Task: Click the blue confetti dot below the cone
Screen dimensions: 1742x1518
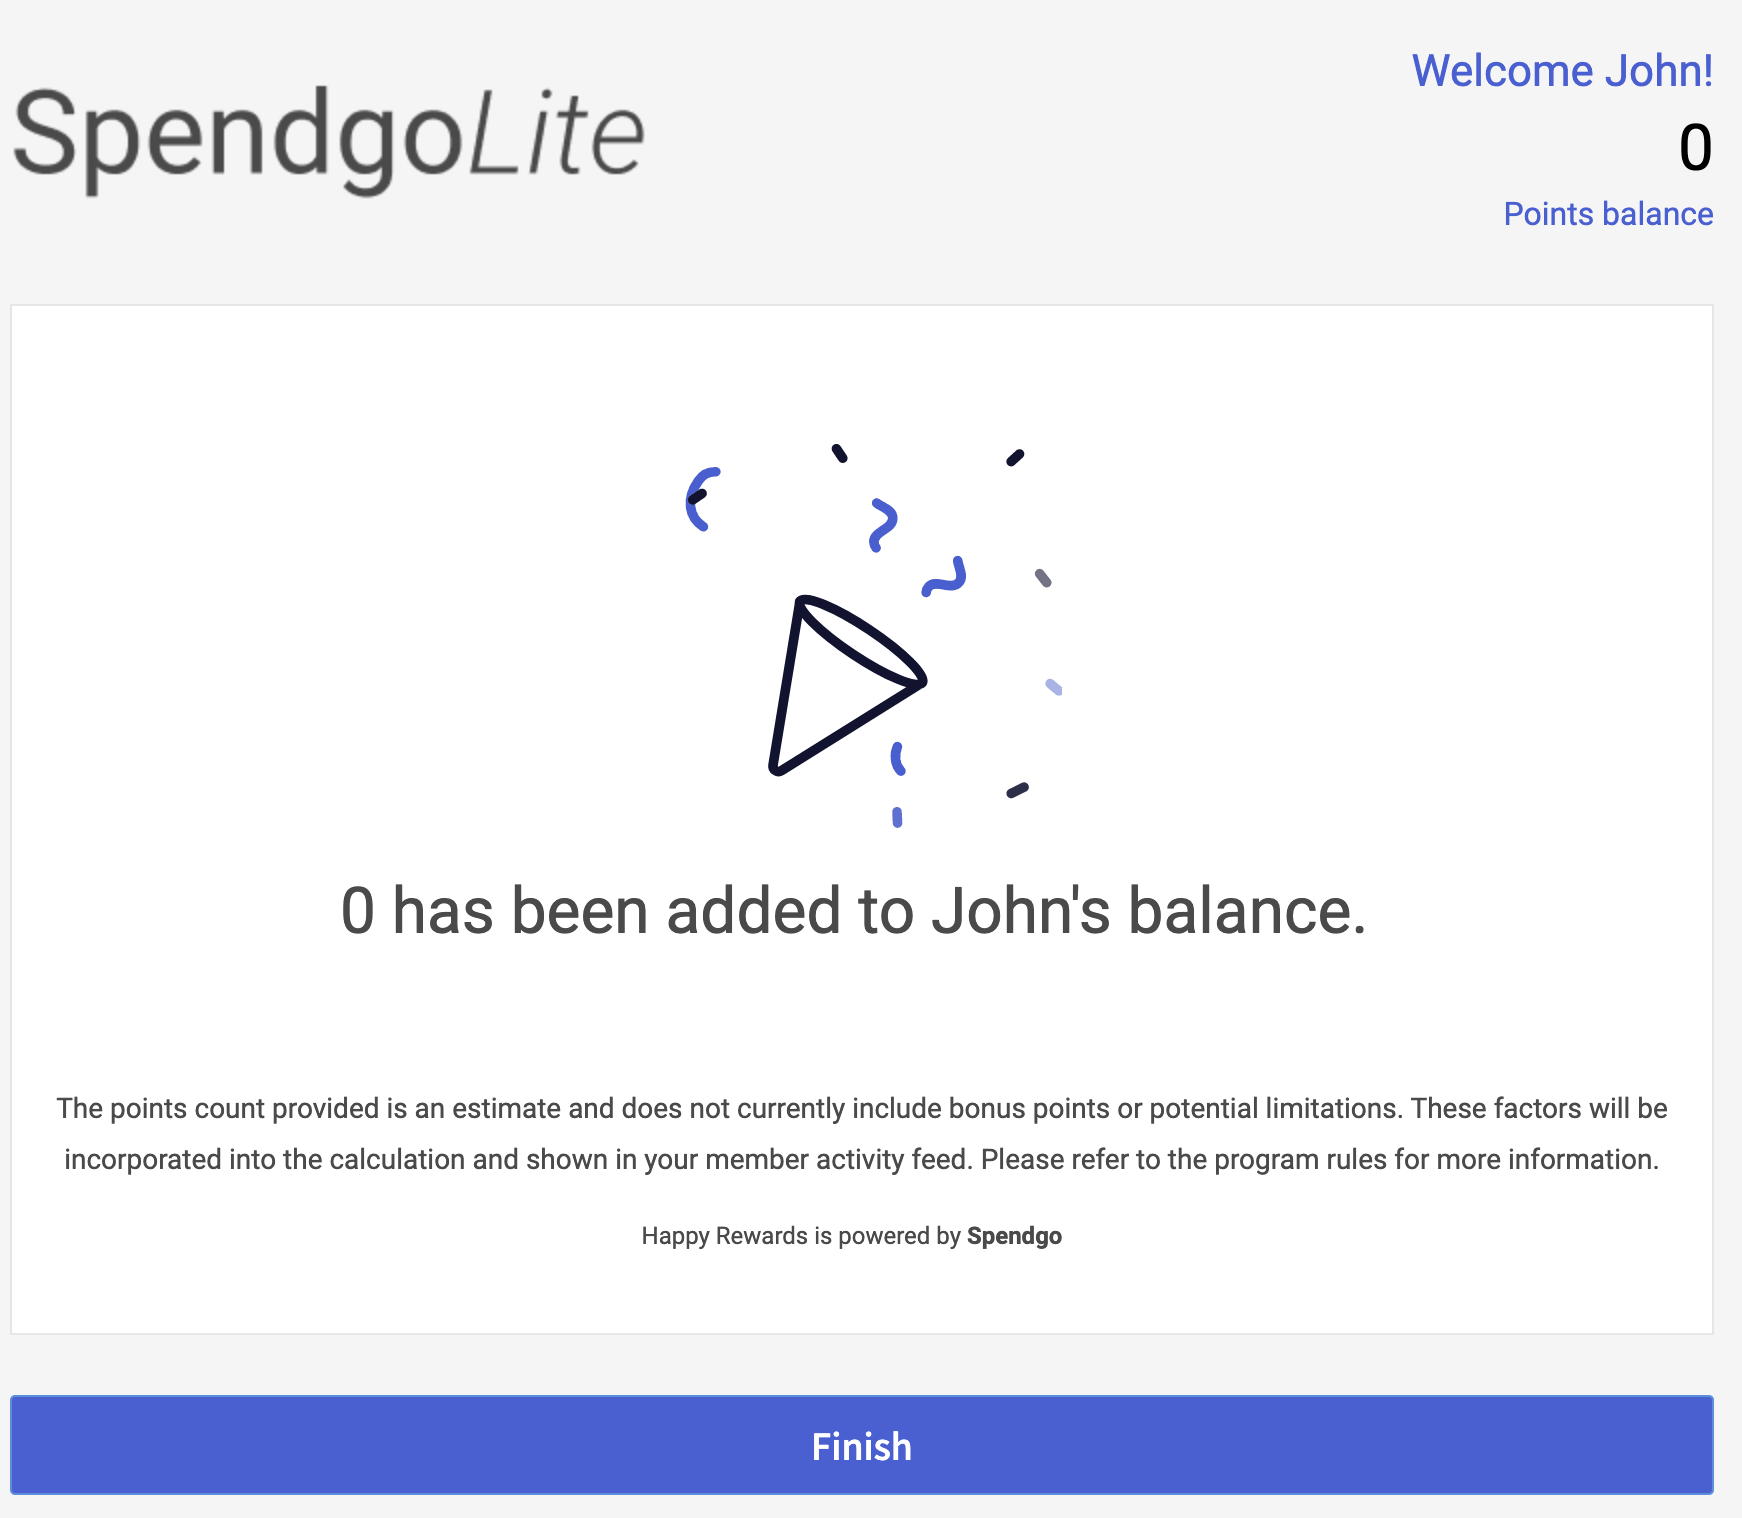Action: point(897,817)
